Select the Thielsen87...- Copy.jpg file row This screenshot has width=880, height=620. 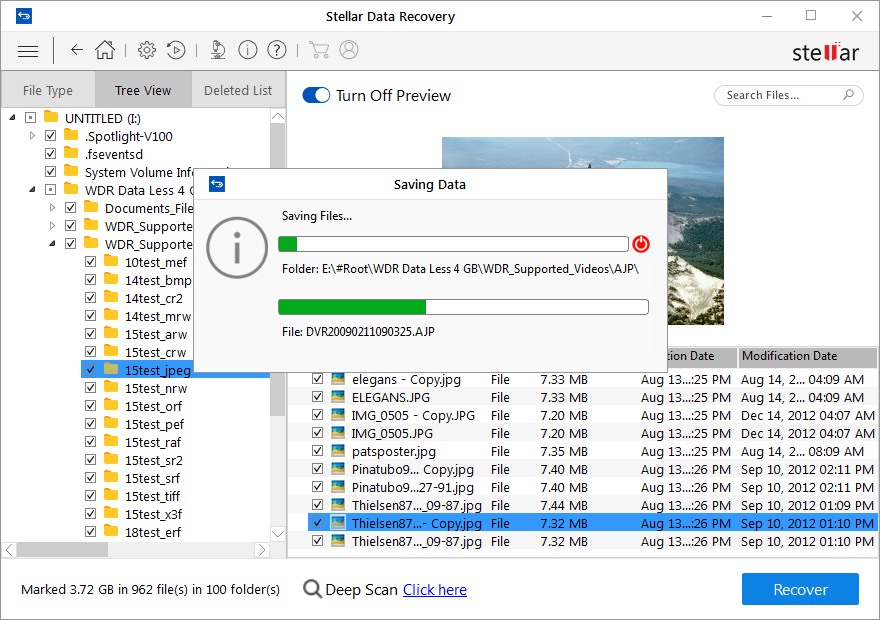[592, 523]
